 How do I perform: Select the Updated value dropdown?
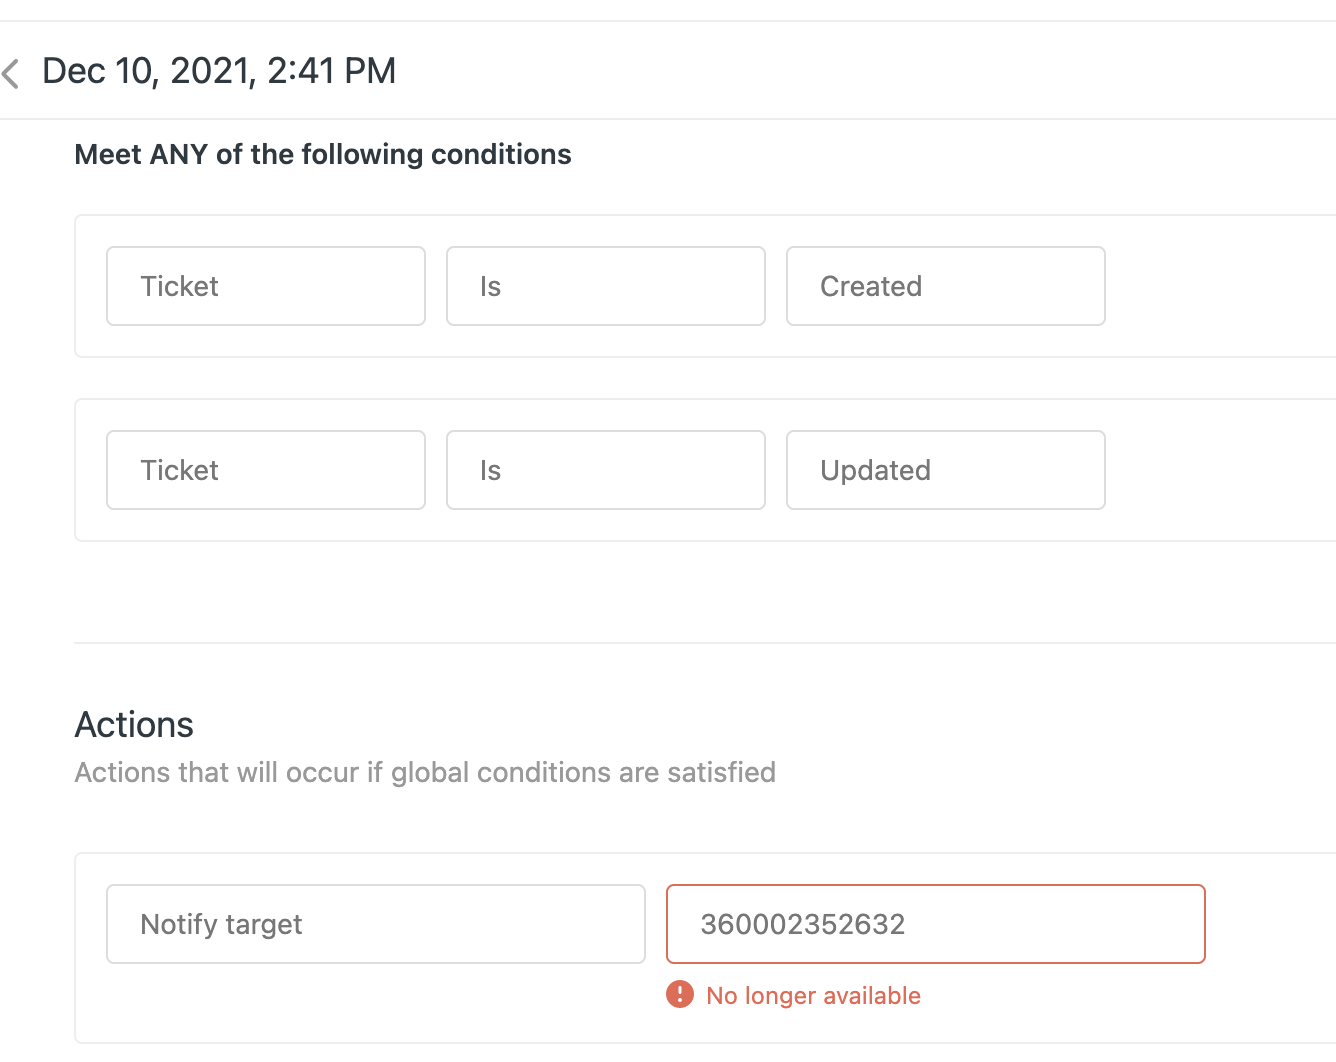click(x=945, y=470)
